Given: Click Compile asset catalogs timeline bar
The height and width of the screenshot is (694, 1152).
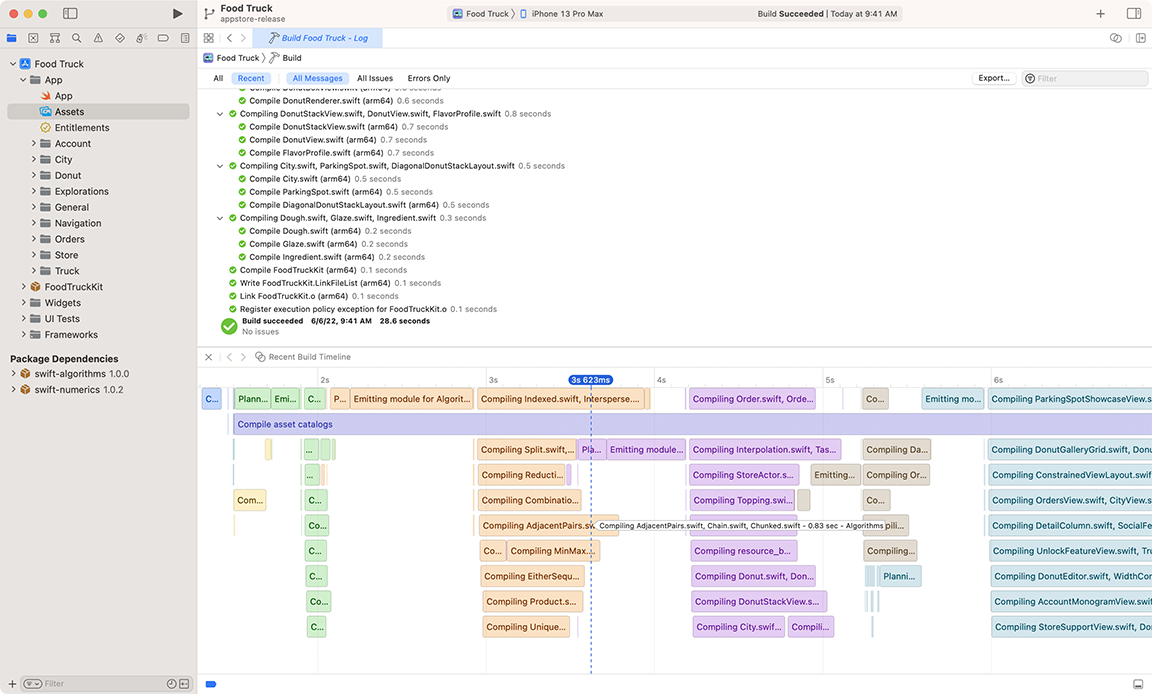Looking at the screenshot, I should pyautogui.click(x=692, y=424).
